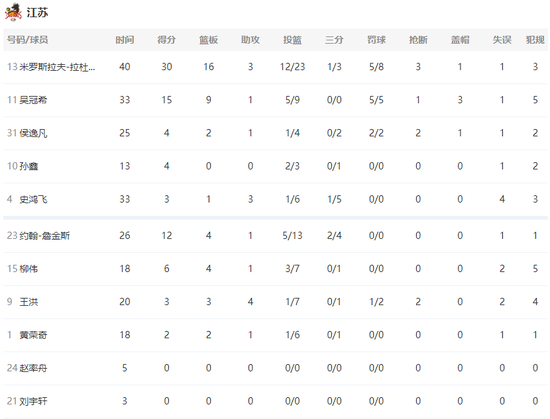
Task: Click the 罚球 column header
Action: (376, 40)
